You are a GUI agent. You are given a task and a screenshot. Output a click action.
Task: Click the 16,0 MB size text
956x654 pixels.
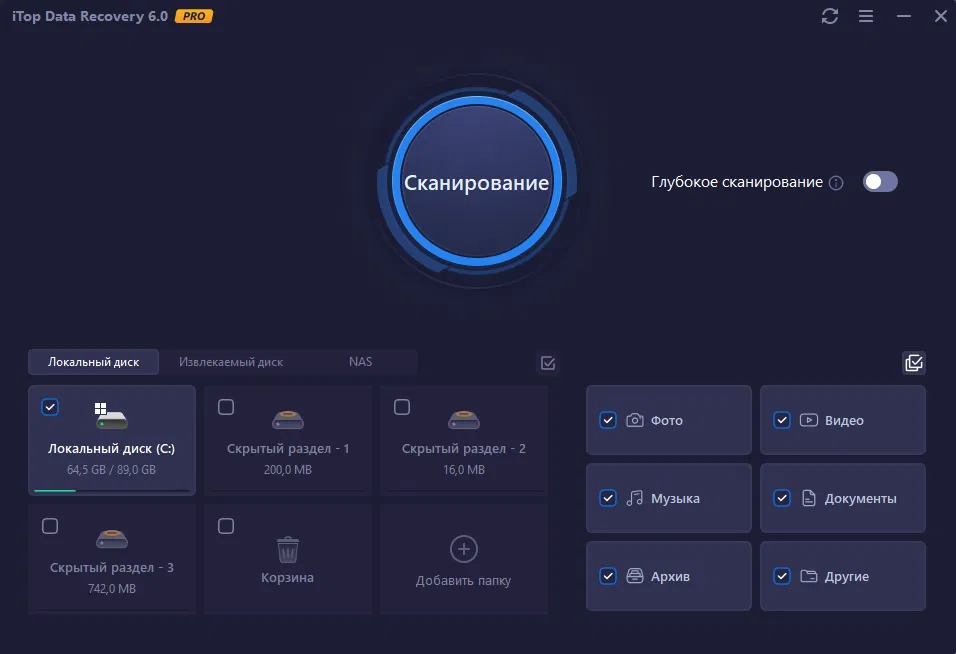pos(463,470)
